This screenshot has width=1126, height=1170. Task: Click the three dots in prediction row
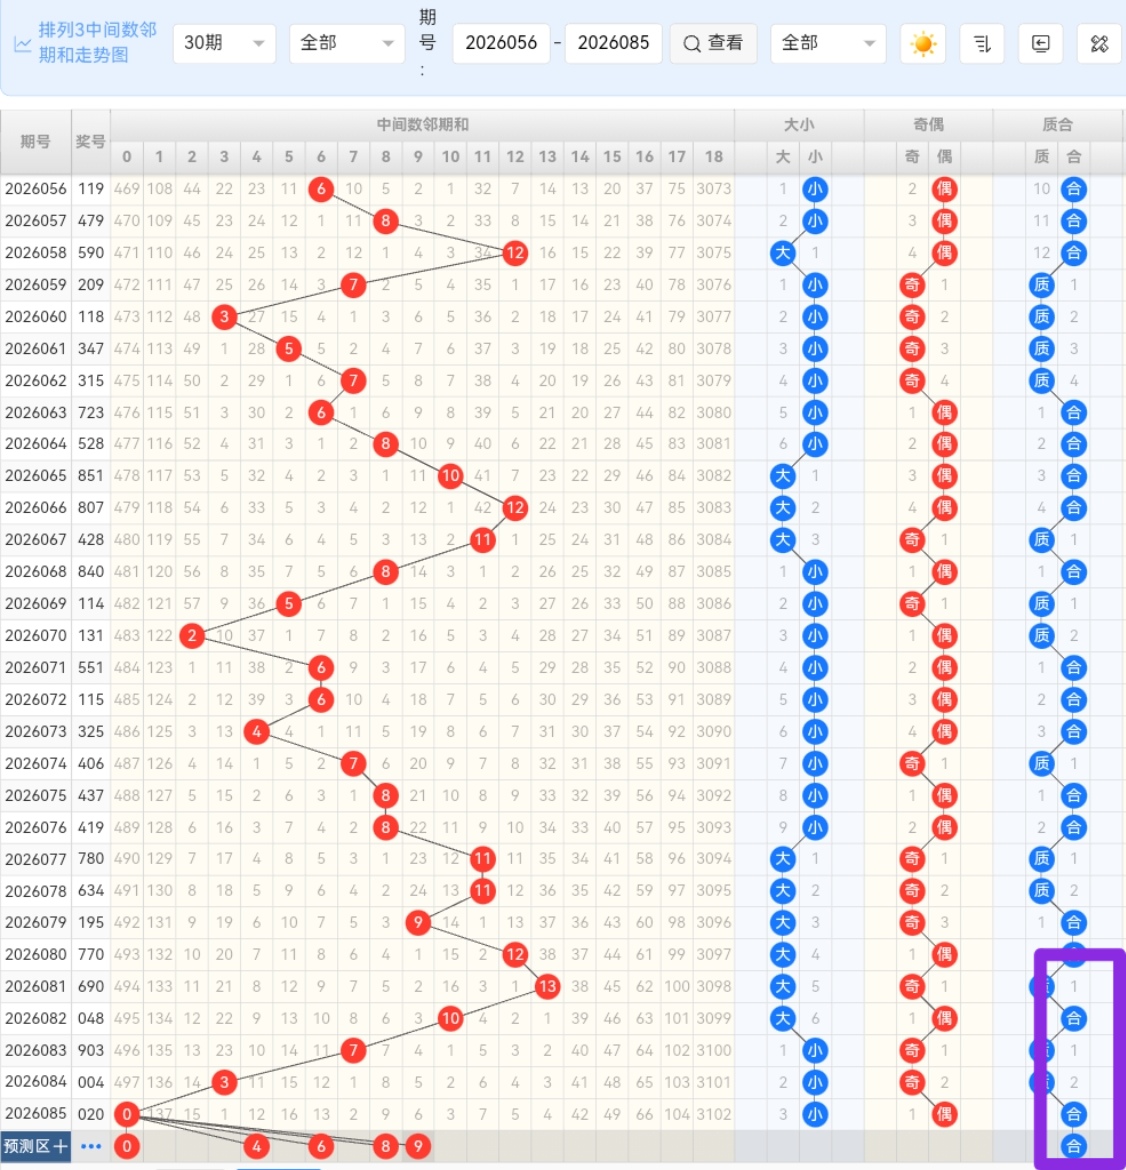click(x=91, y=1146)
